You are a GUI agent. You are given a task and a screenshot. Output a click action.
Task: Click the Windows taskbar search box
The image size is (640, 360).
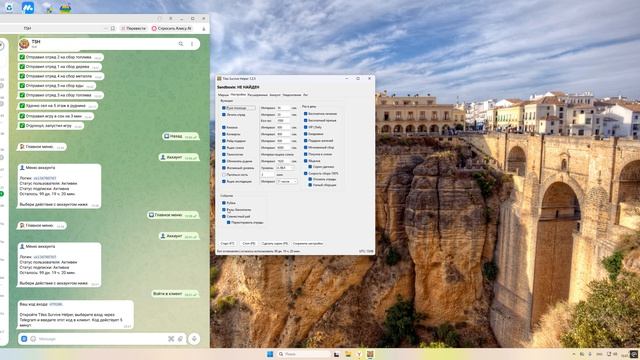[x=303, y=354]
